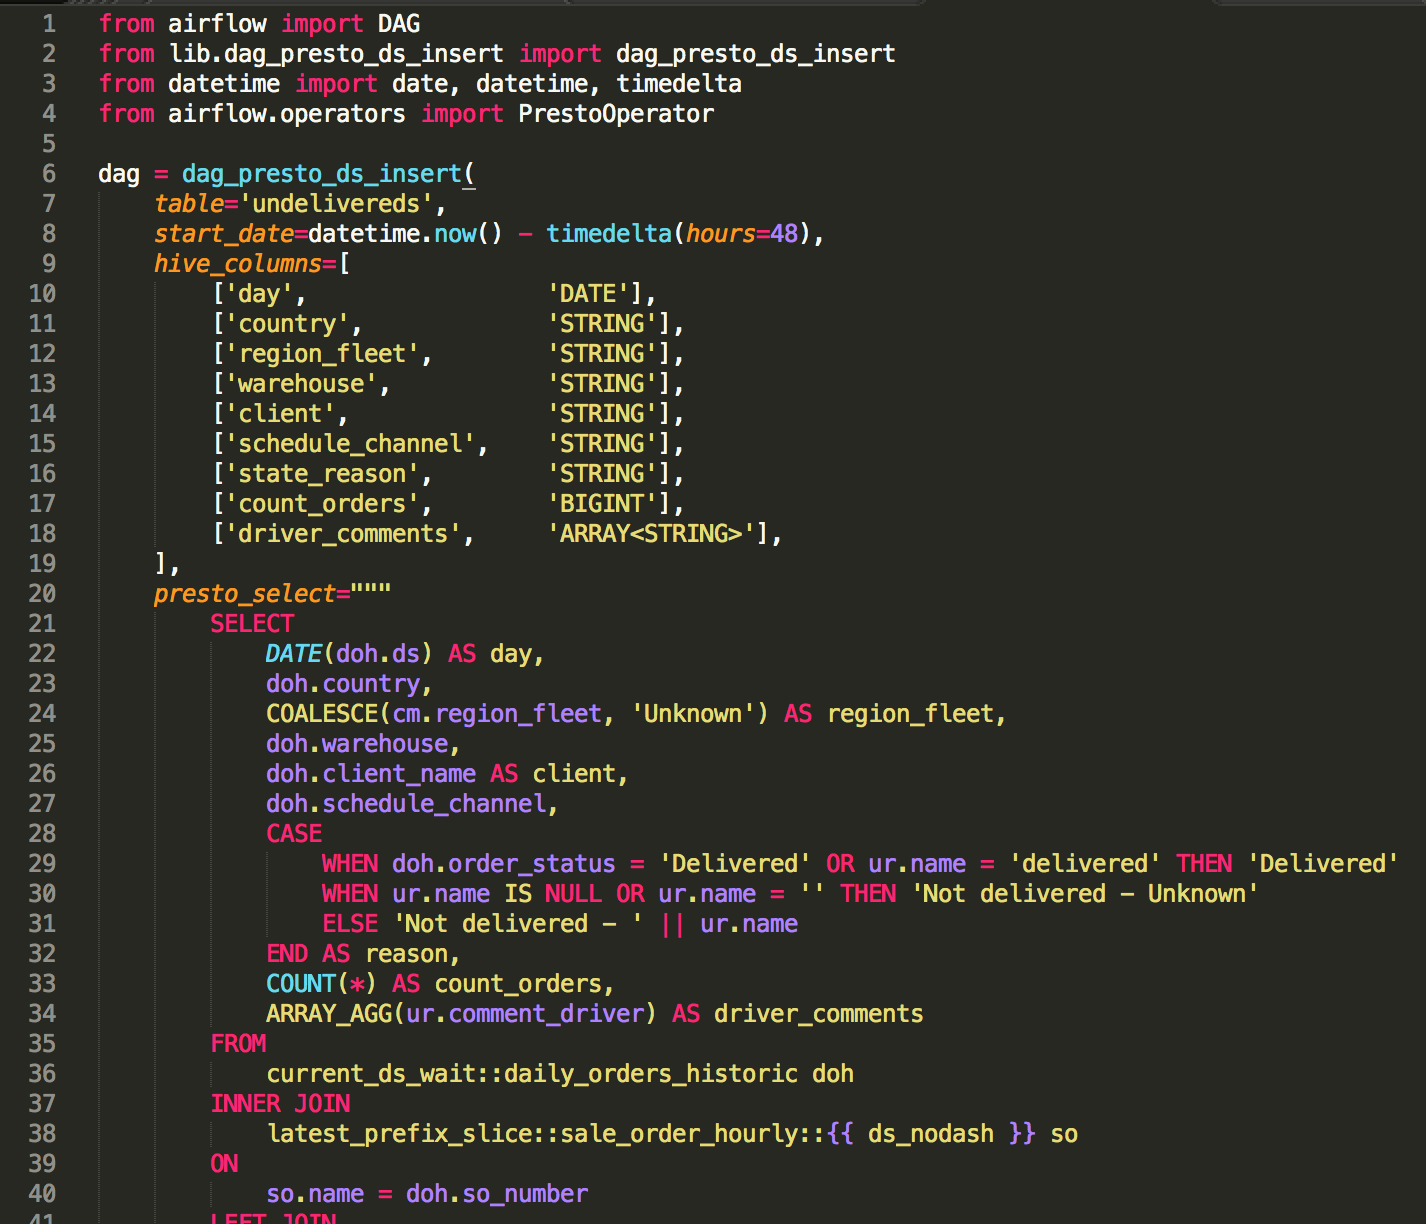
Task: Click the COALESCE function call
Action: point(322,714)
